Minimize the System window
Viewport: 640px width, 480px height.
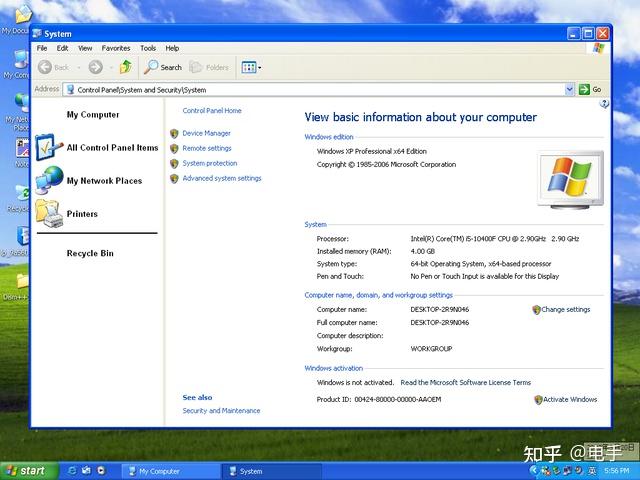573,33
